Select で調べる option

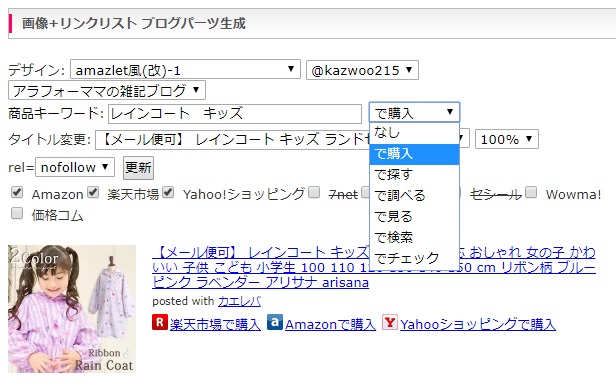point(414,196)
